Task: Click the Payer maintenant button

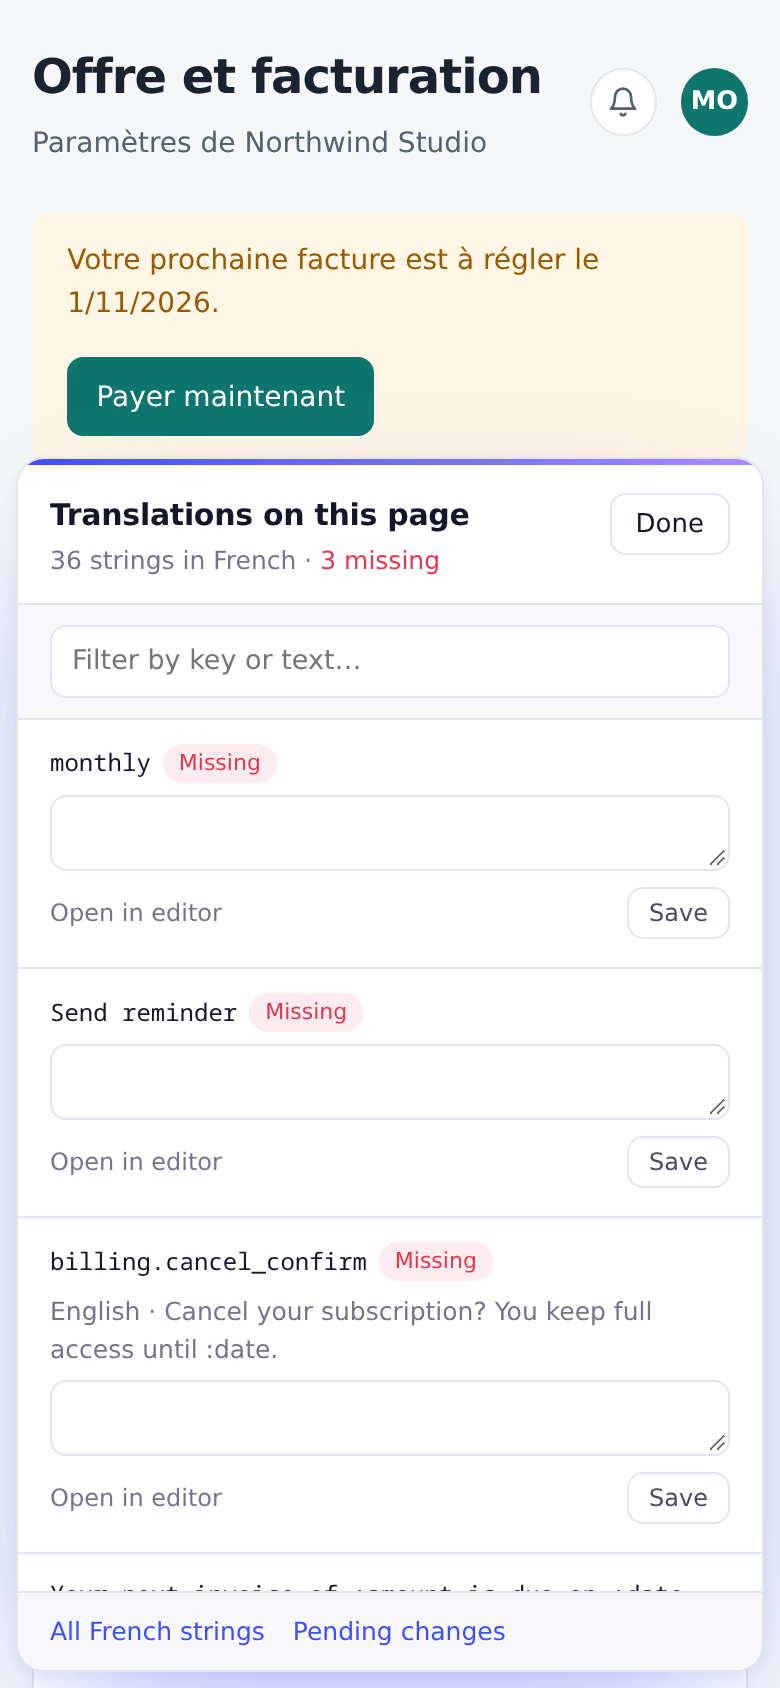Action: click(x=220, y=396)
